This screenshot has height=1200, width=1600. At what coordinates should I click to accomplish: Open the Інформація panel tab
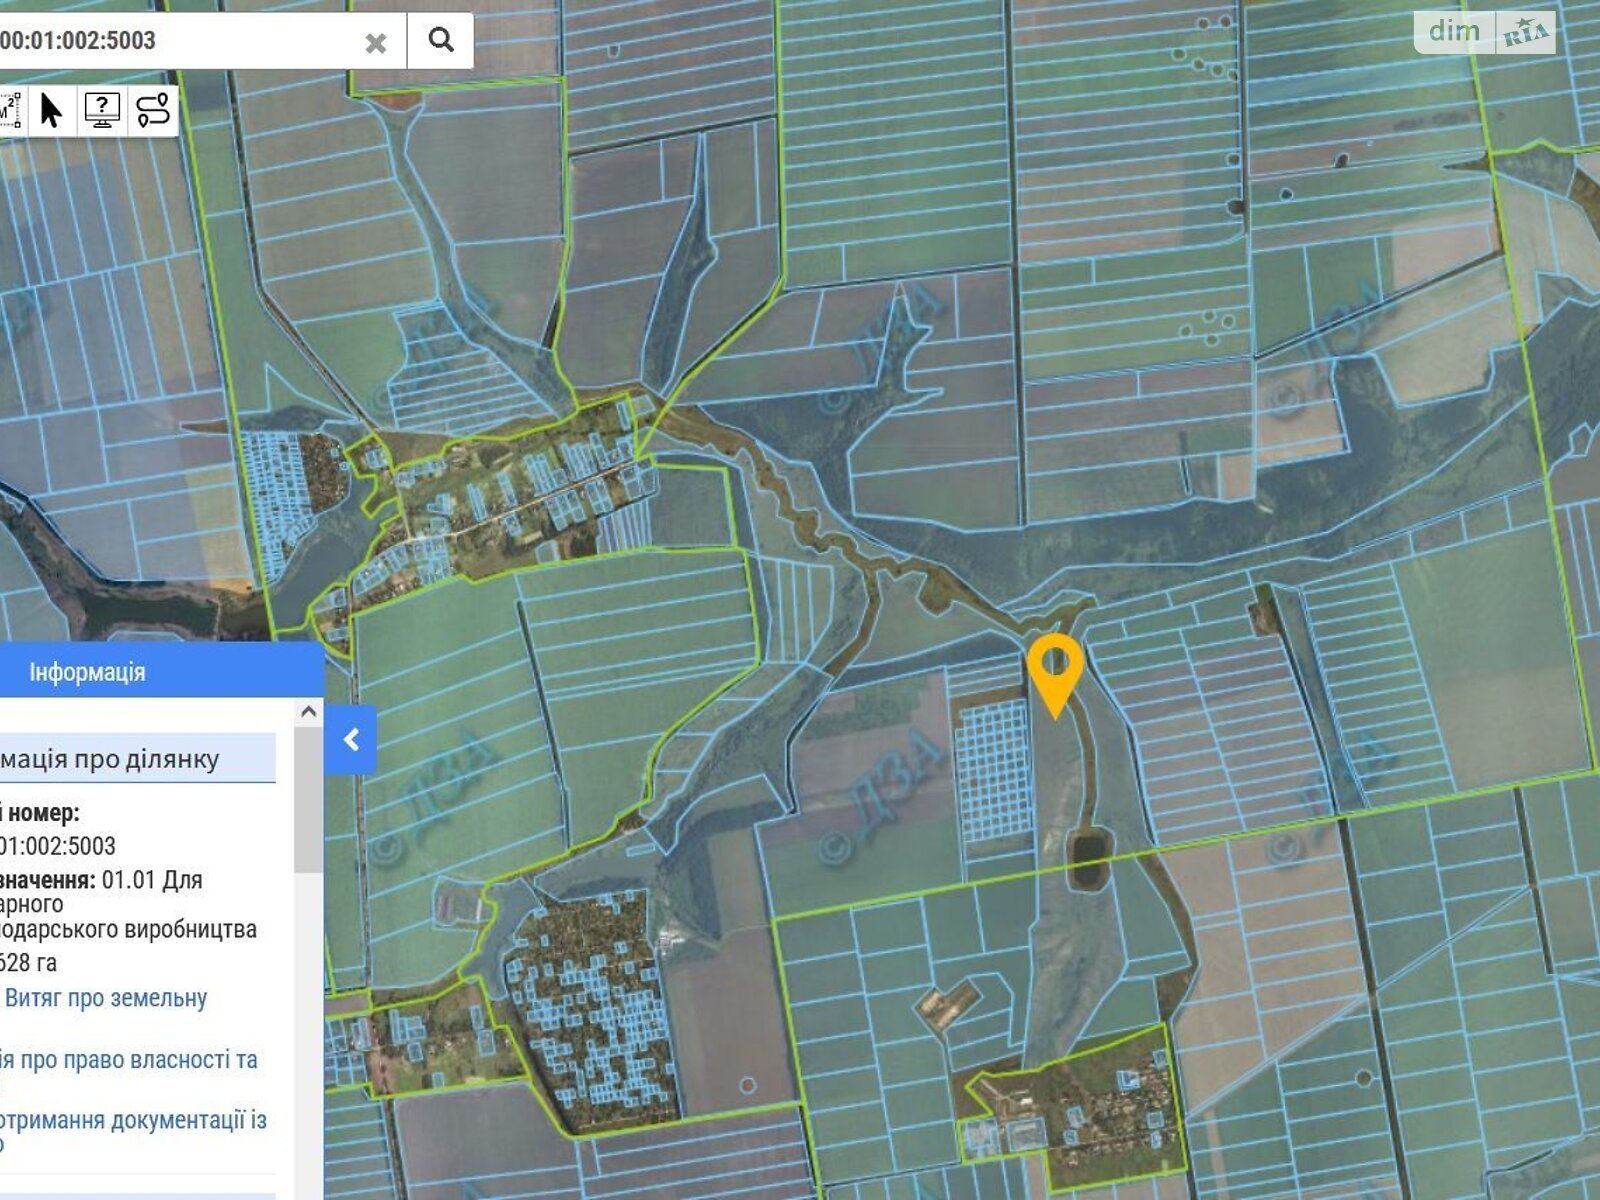click(87, 672)
